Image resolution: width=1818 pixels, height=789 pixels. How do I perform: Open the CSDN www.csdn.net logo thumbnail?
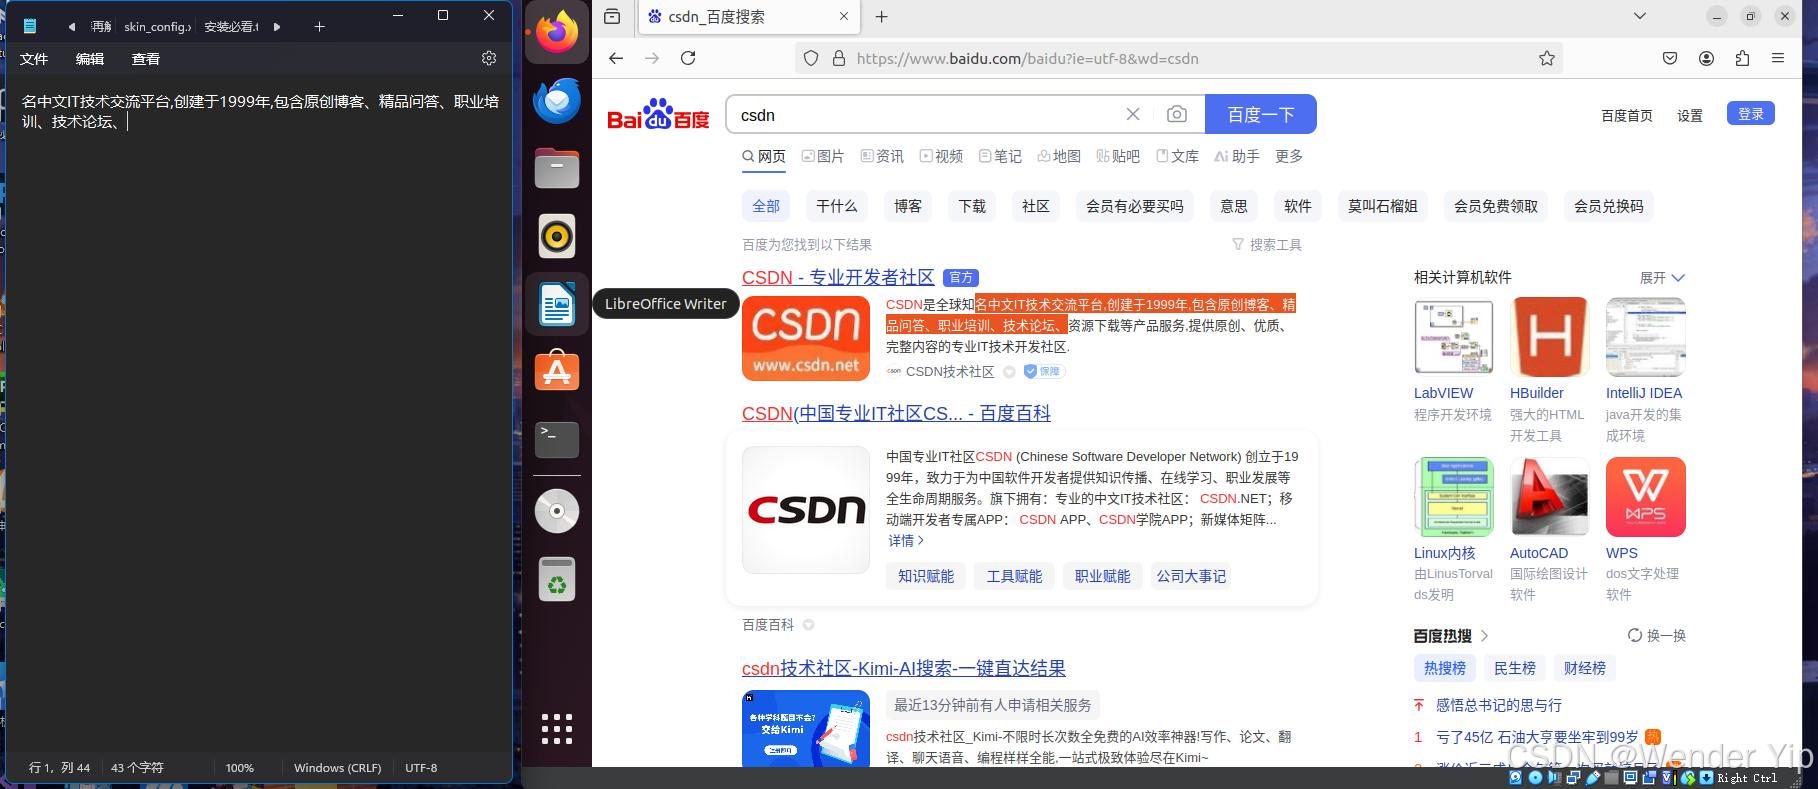[x=806, y=338]
